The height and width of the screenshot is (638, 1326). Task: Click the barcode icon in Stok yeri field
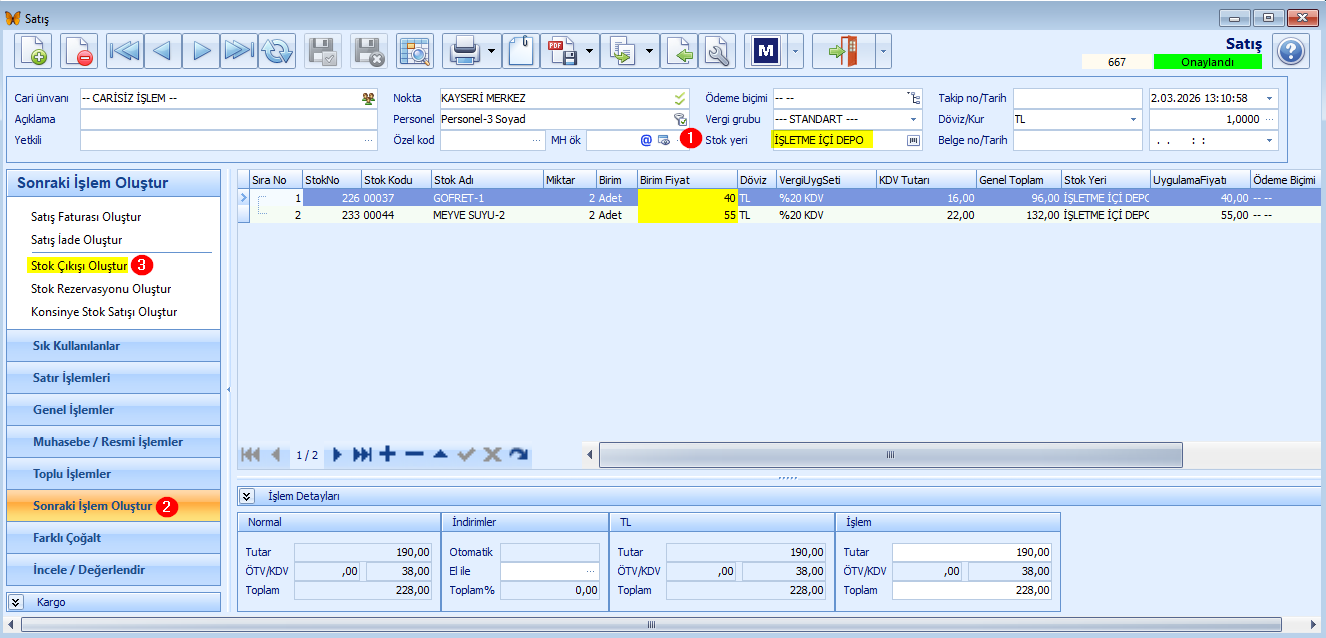tap(913, 140)
